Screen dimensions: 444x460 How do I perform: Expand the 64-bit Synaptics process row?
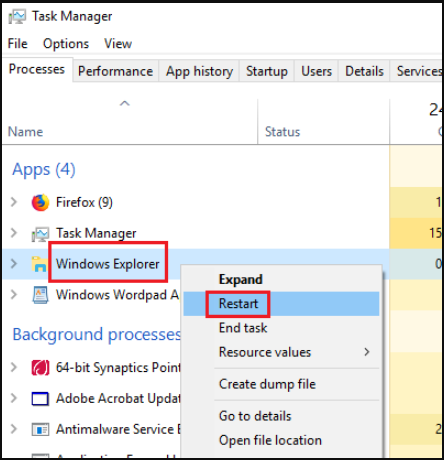14,367
